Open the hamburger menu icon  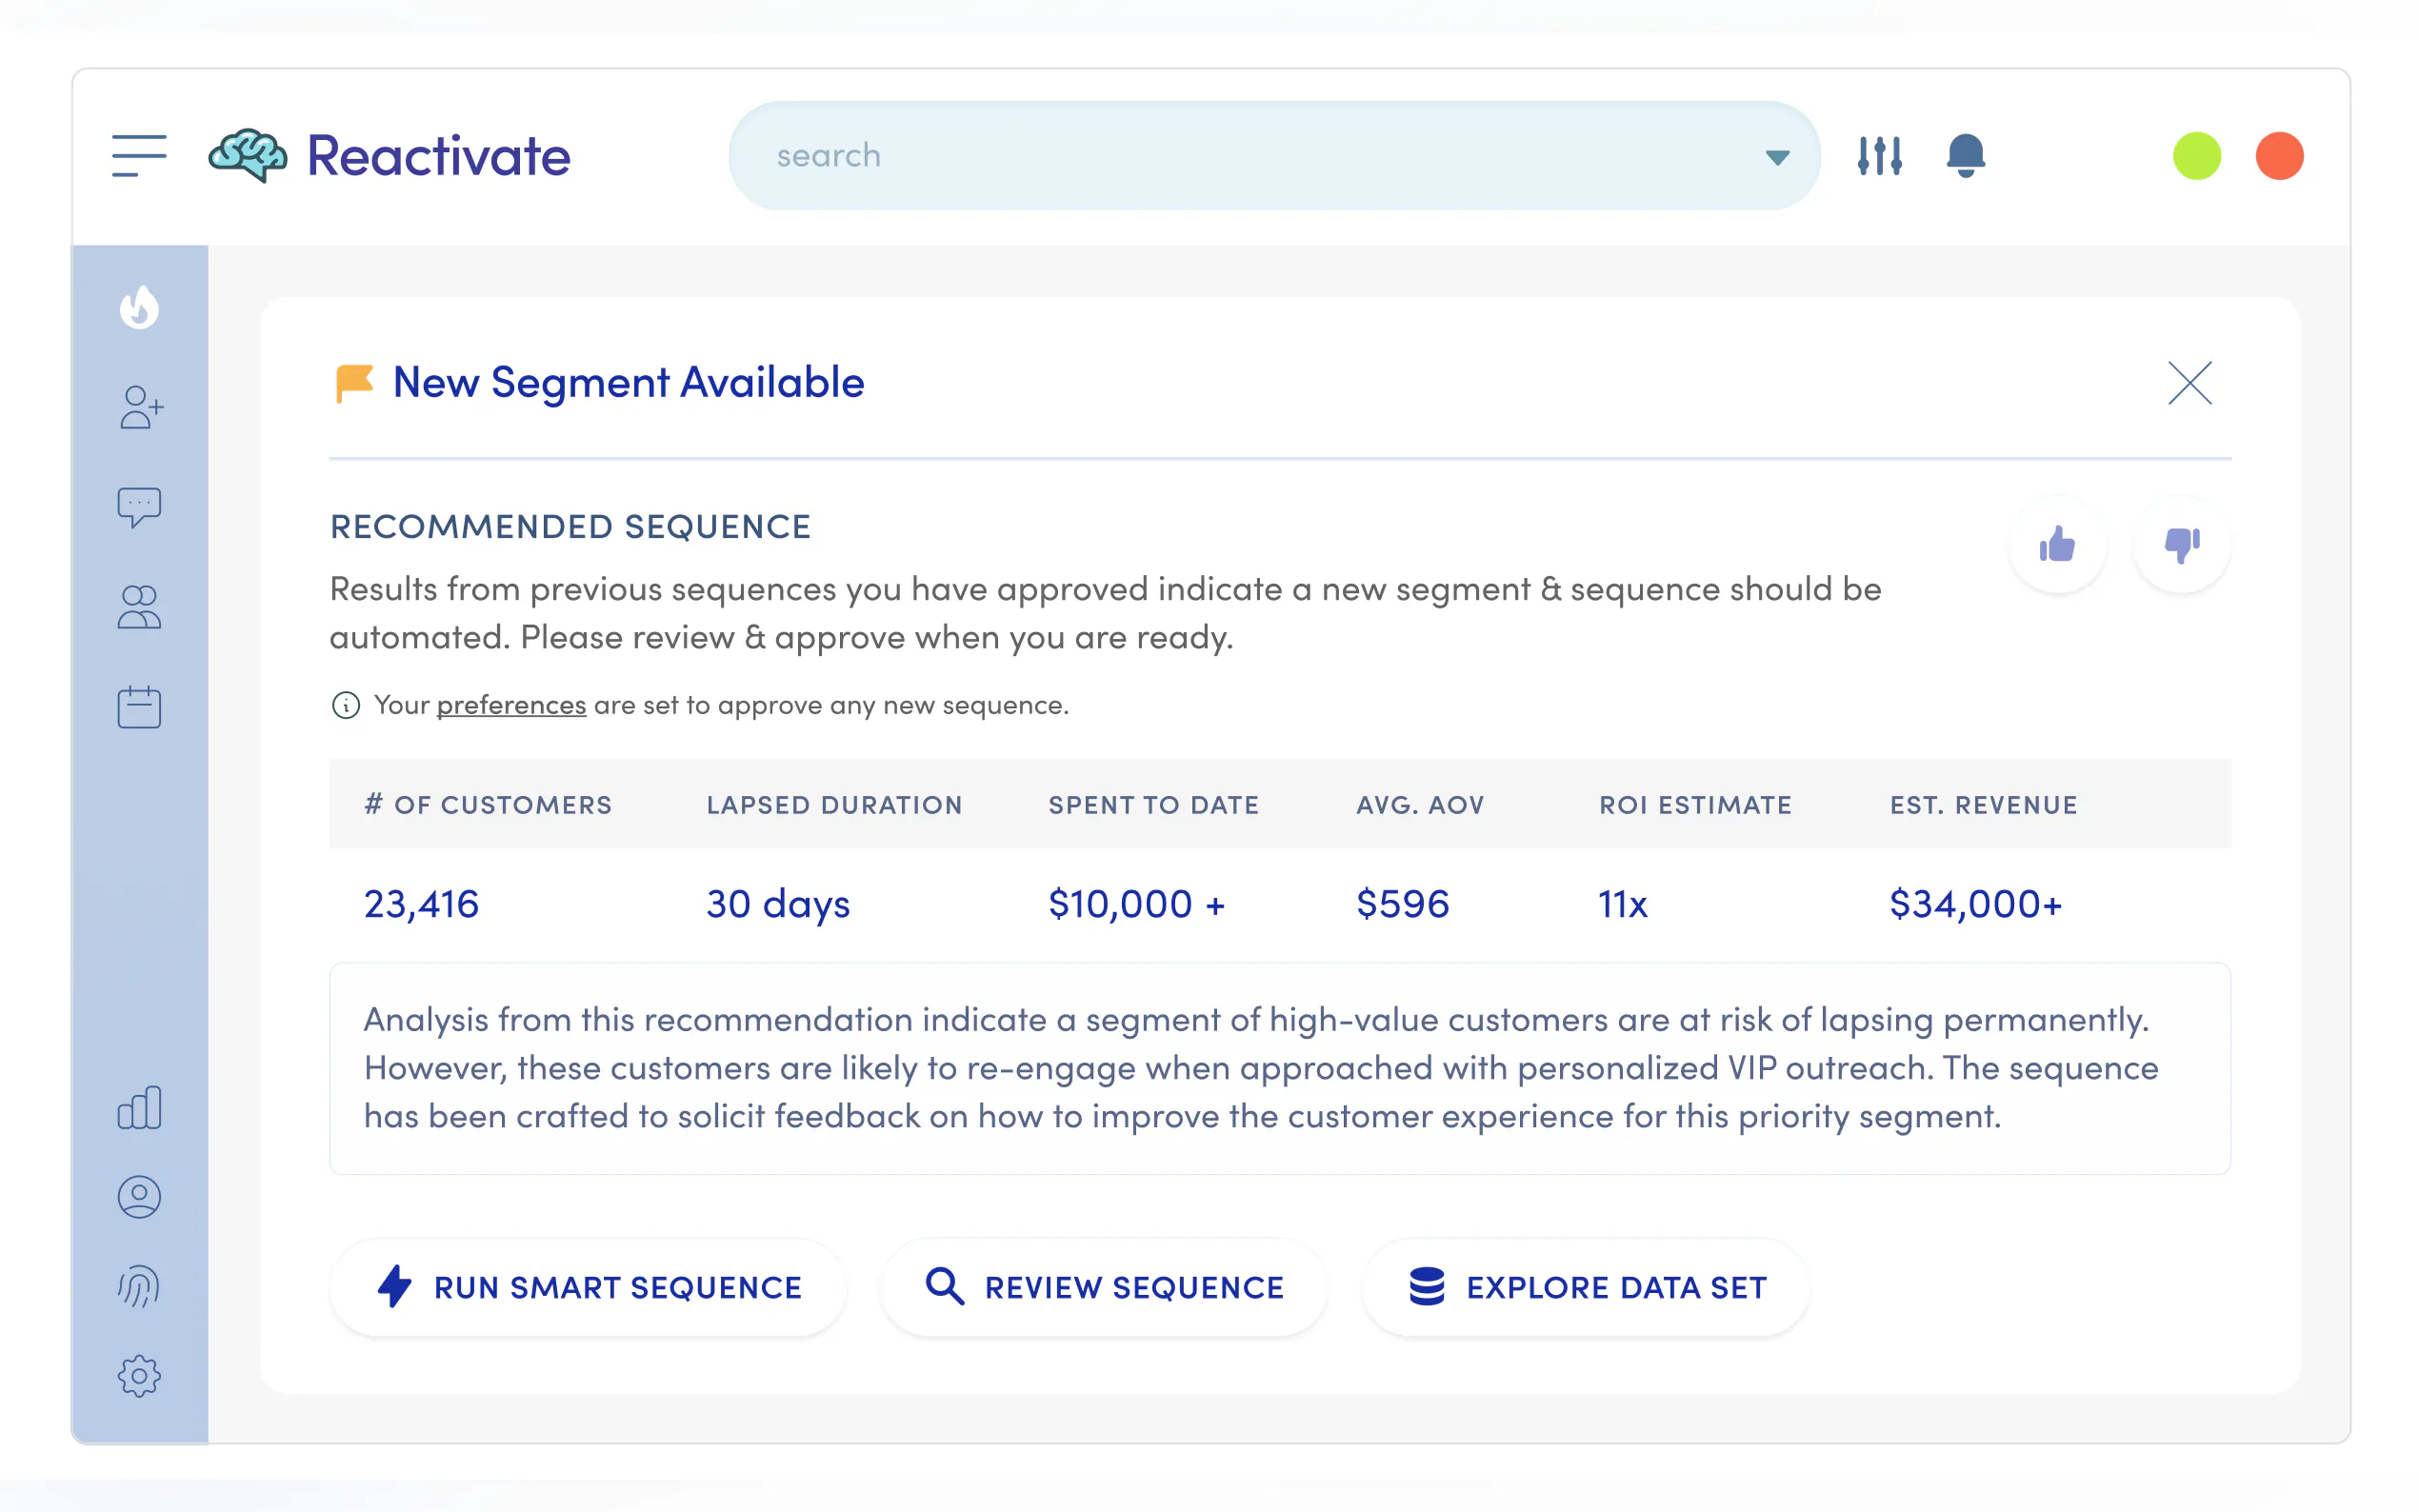[x=139, y=156]
